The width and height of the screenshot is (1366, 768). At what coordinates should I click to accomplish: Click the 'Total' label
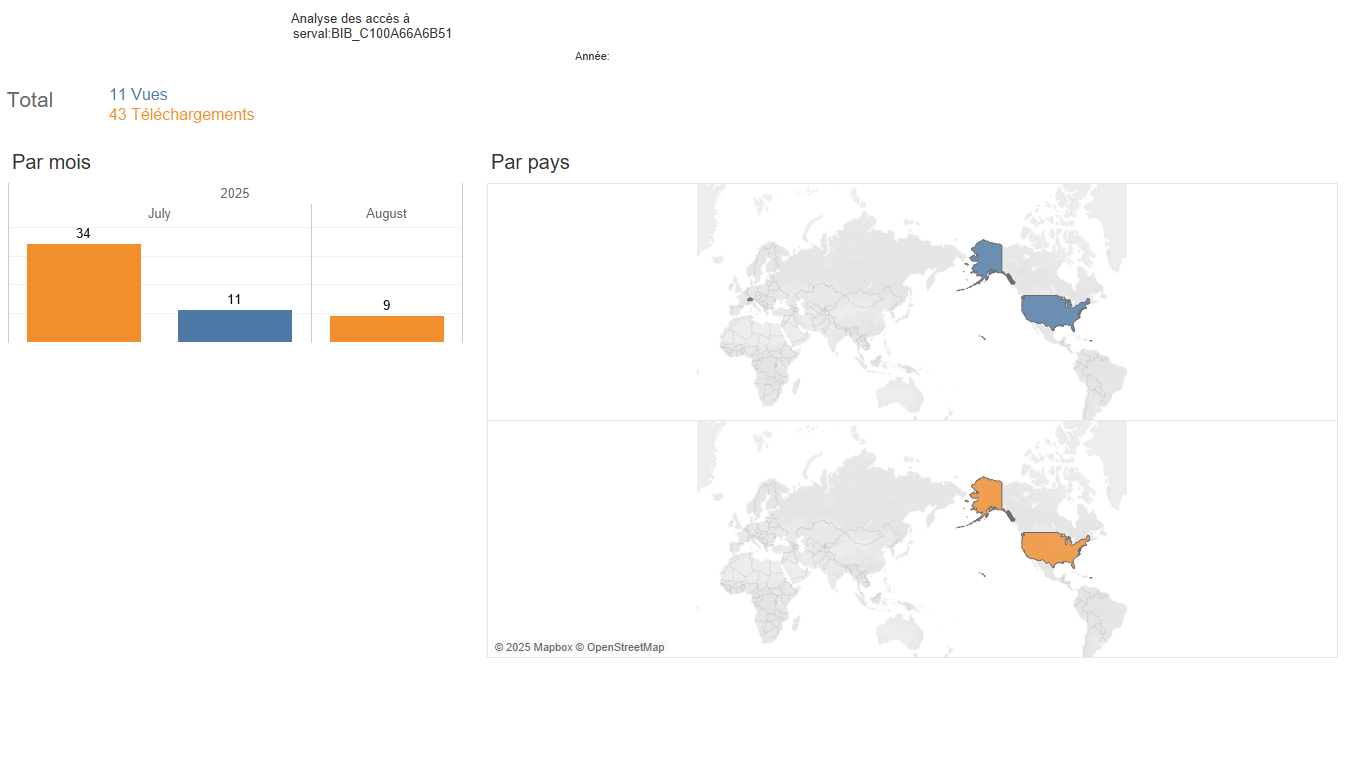[30, 100]
